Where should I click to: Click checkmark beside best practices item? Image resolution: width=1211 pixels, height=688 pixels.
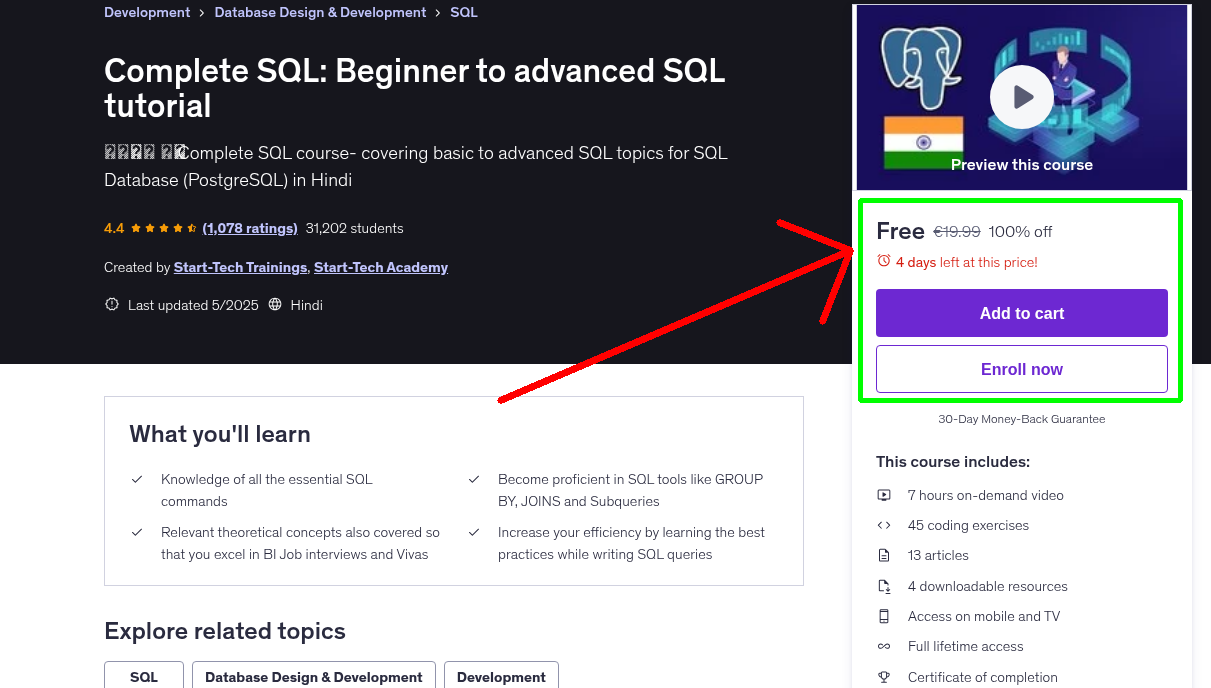(x=474, y=533)
